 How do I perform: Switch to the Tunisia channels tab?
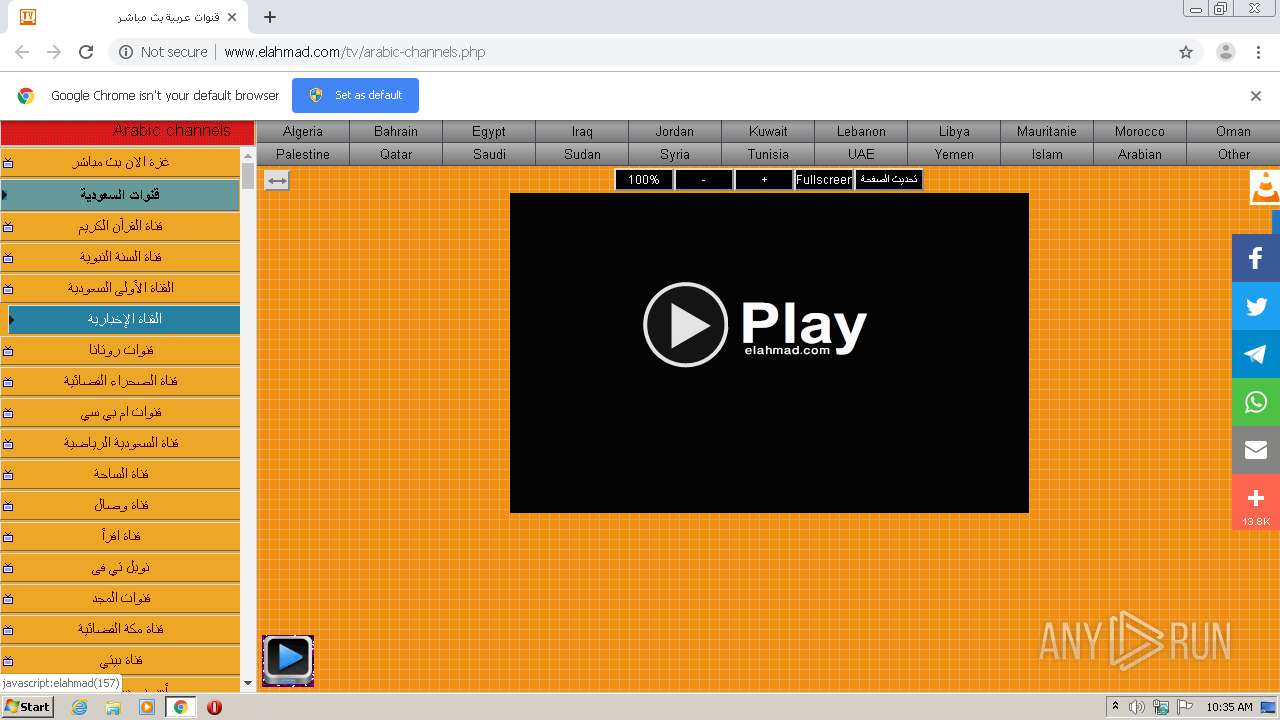coord(768,154)
